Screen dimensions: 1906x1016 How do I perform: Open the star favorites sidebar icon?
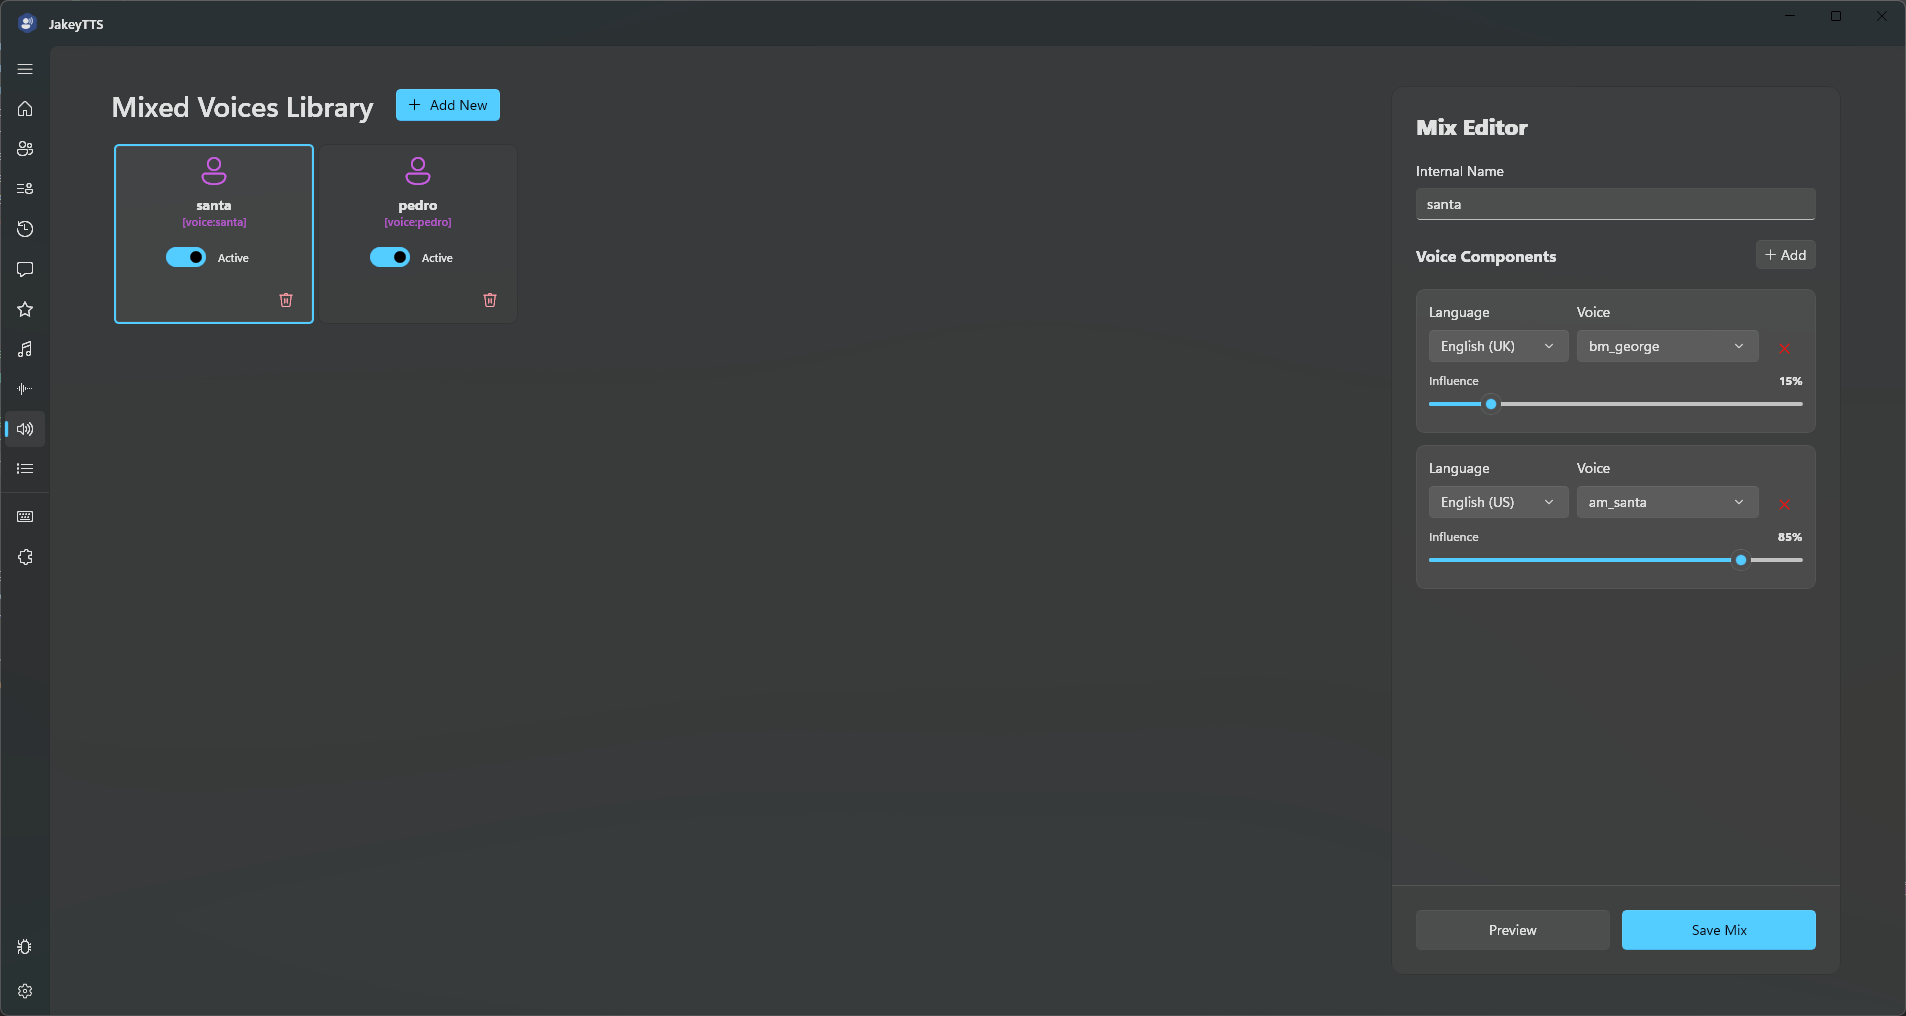coord(25,309)
